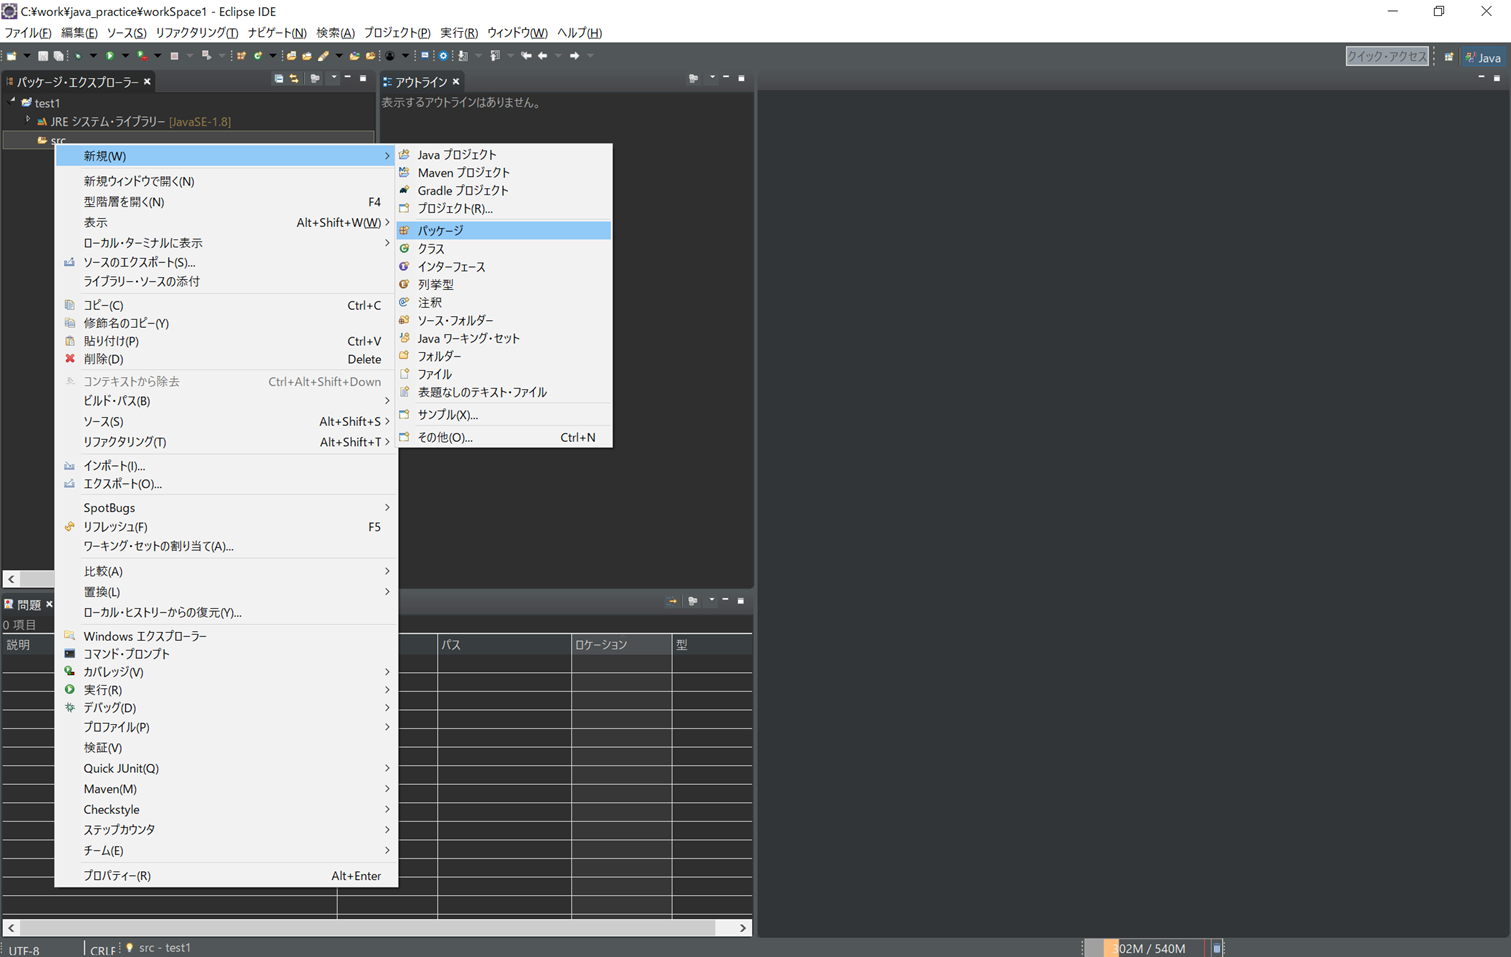Click the パス column header

pos(504,645)
